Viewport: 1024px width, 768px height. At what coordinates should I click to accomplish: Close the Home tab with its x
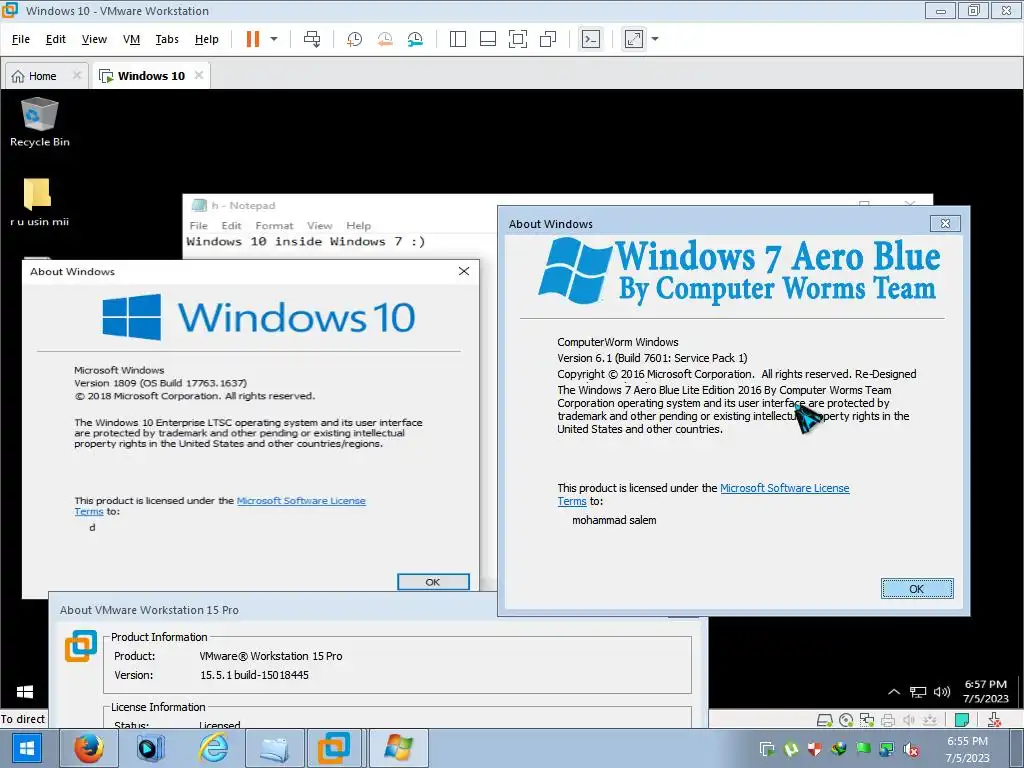[76, 75]
